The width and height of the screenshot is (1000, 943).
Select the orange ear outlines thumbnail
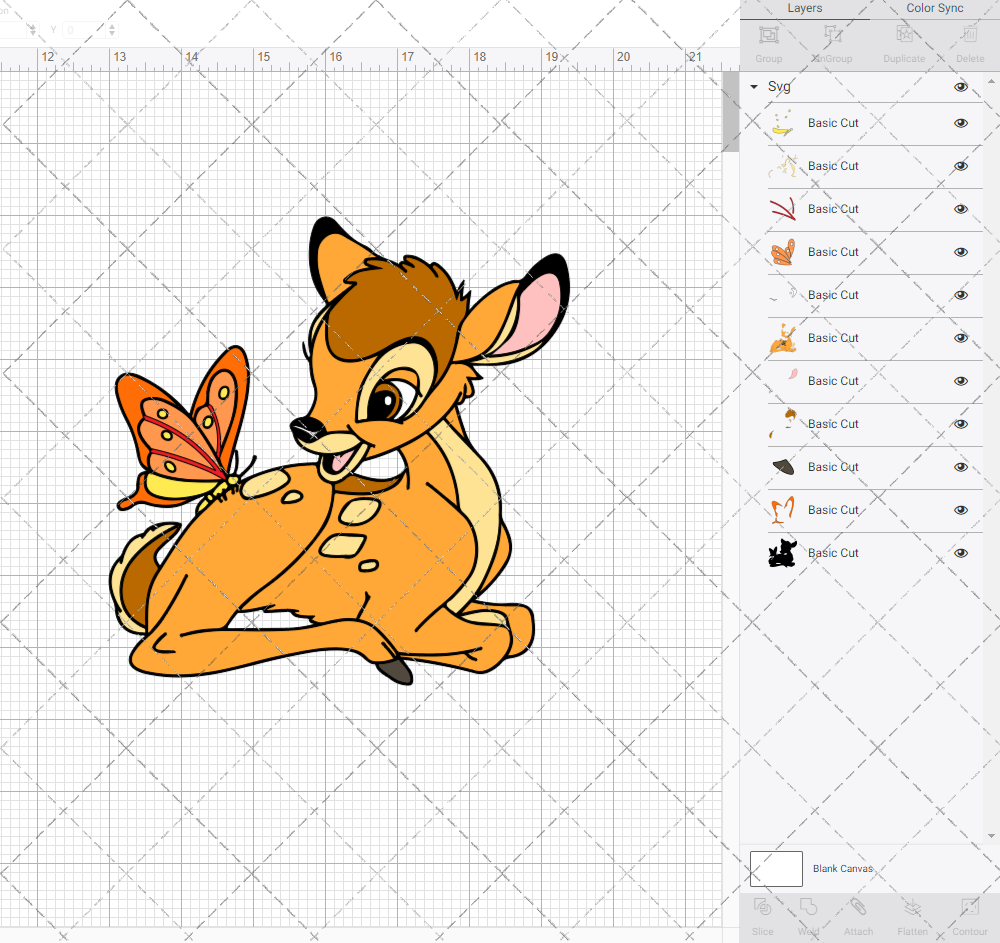[783, 510]
